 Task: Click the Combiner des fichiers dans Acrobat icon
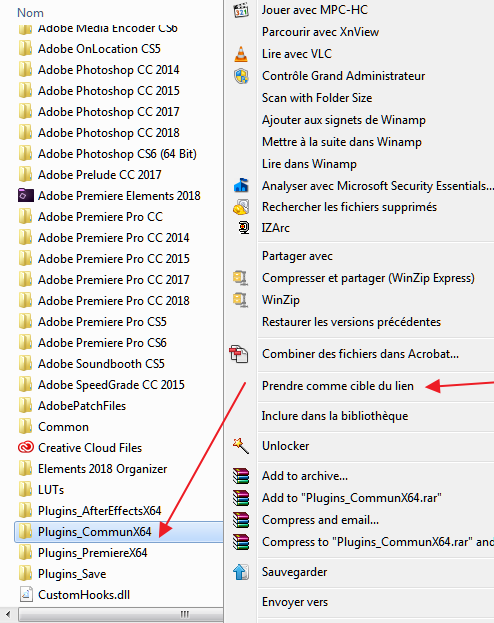(x=238, y=354)
